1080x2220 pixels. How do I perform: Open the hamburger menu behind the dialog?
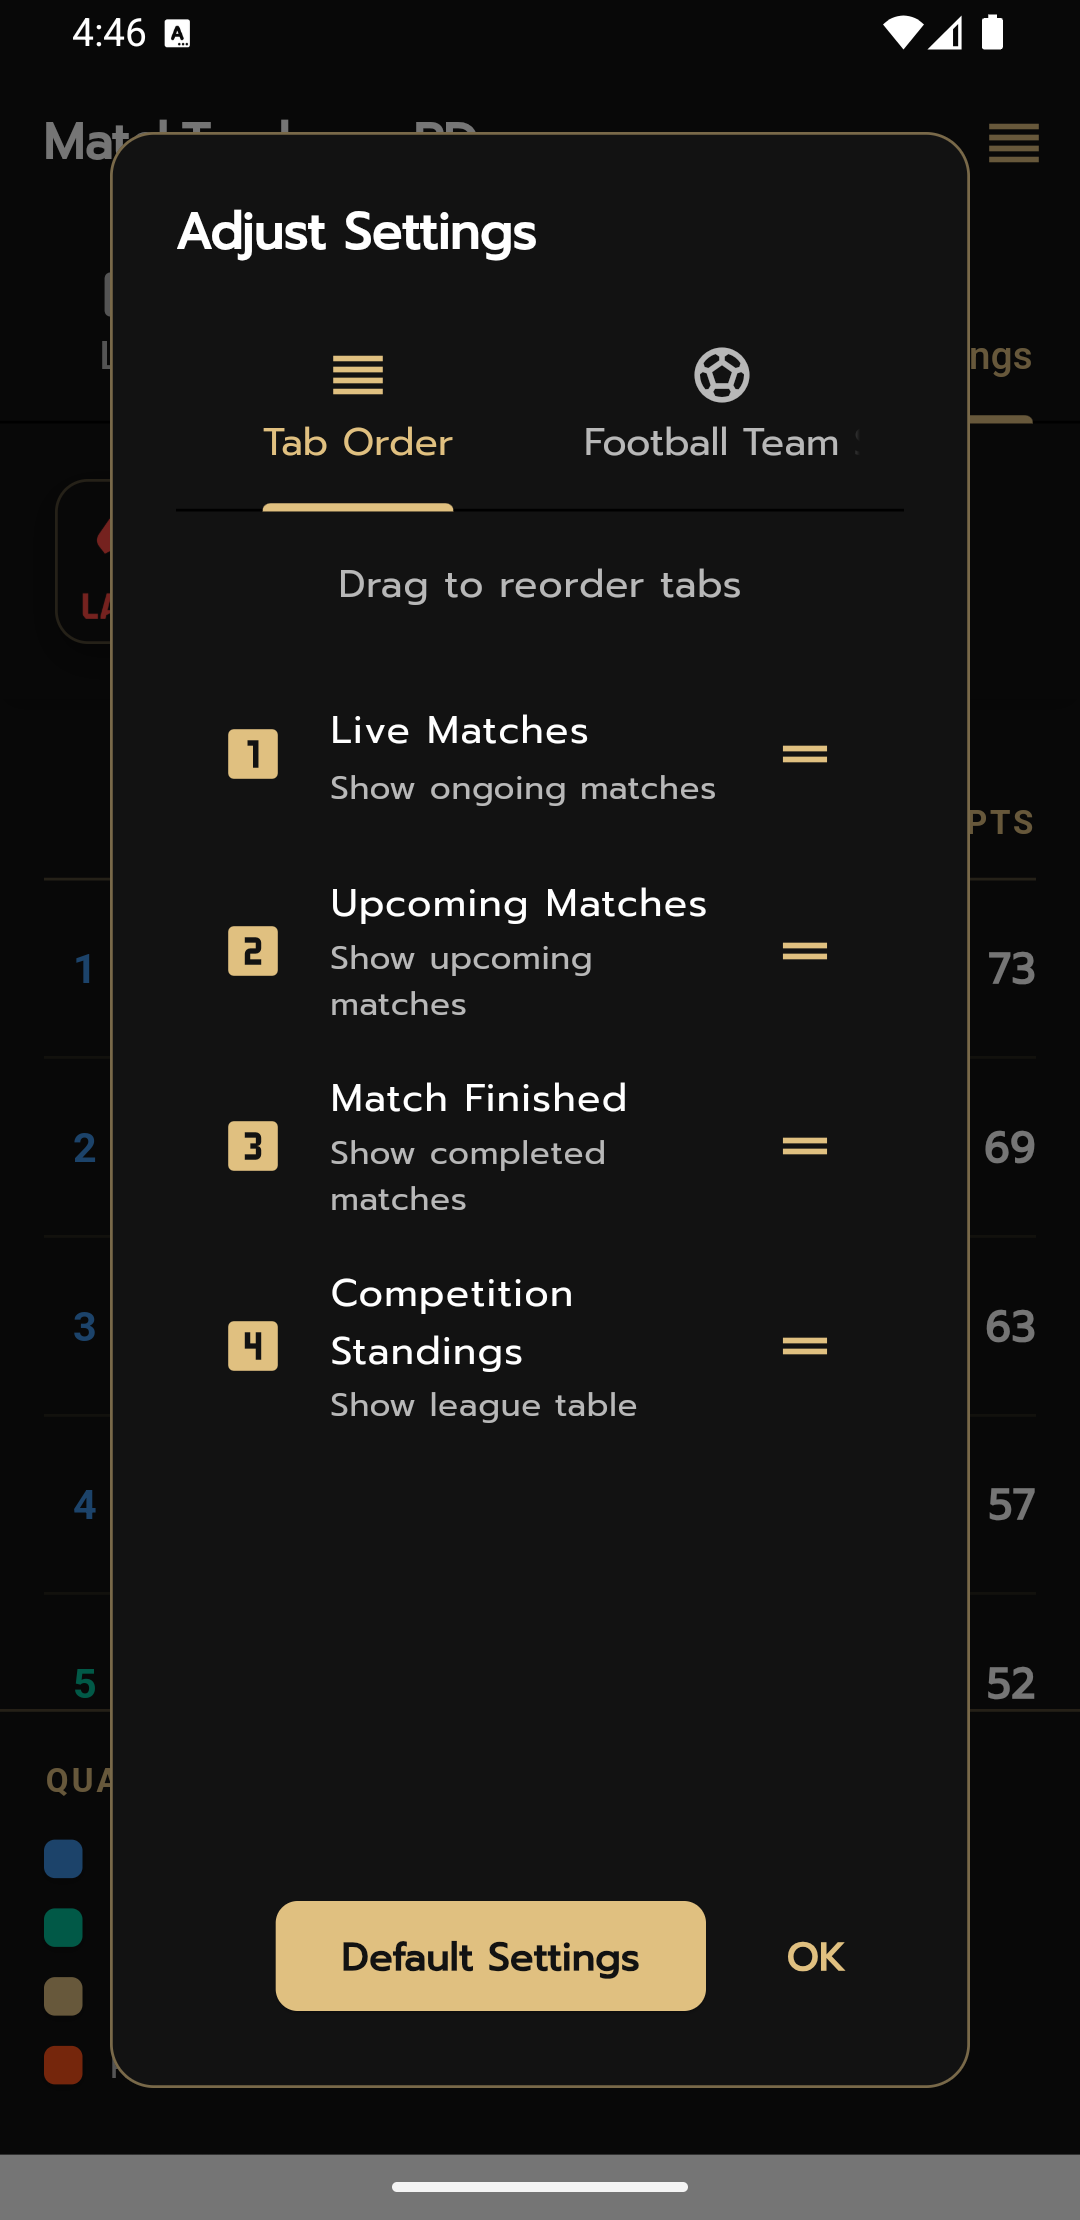coord(1014,143)
